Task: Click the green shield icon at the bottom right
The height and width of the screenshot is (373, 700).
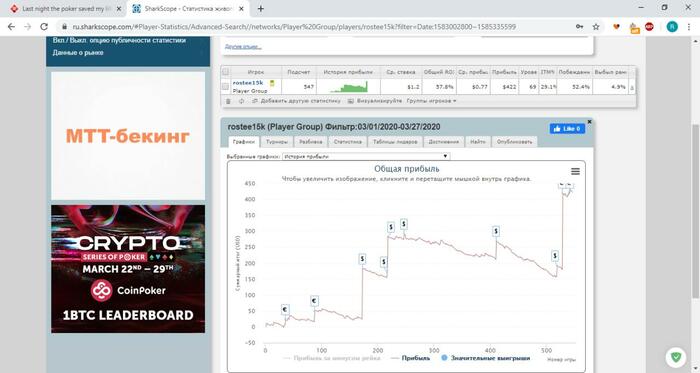Action: point(676,357)
